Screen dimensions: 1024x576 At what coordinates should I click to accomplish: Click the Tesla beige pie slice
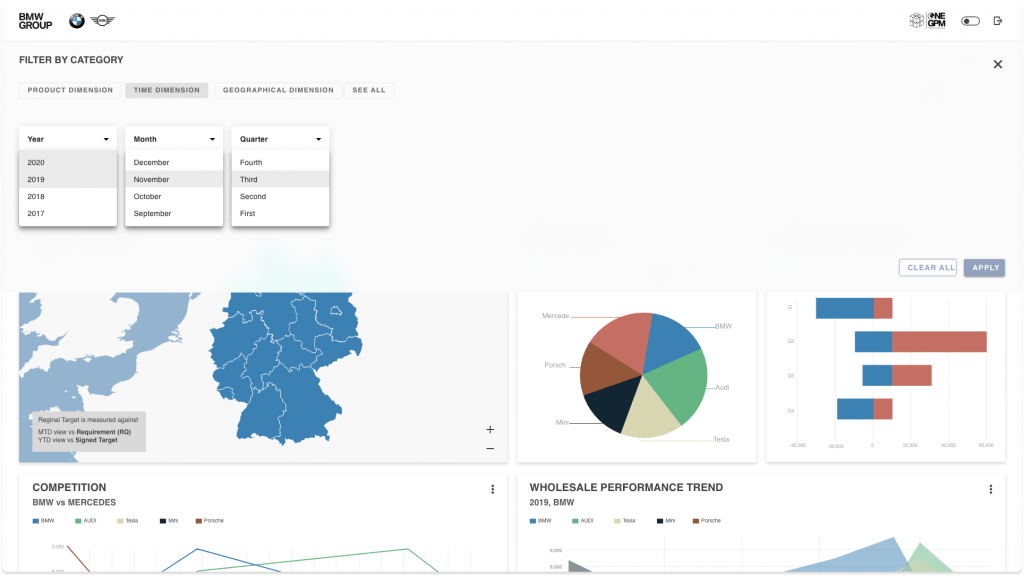coord(650,411)
